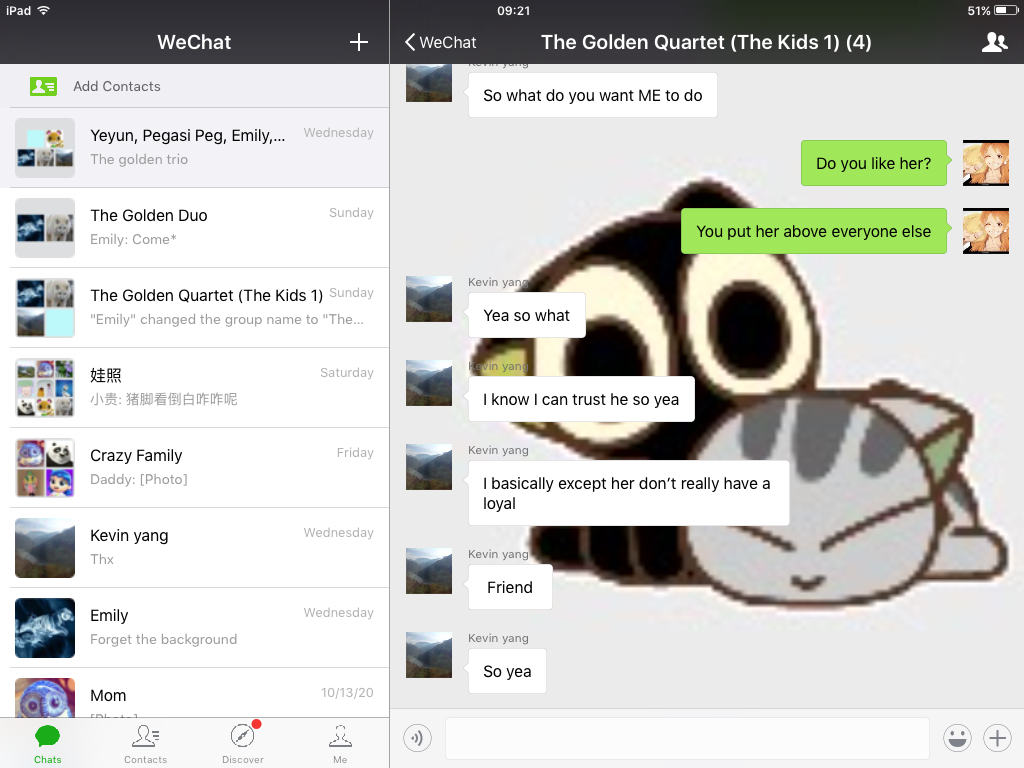The image size is (1024, 768).
Task: Tap Kevin's avatar beside "So yea" message
Action: (x=428, y=655)
